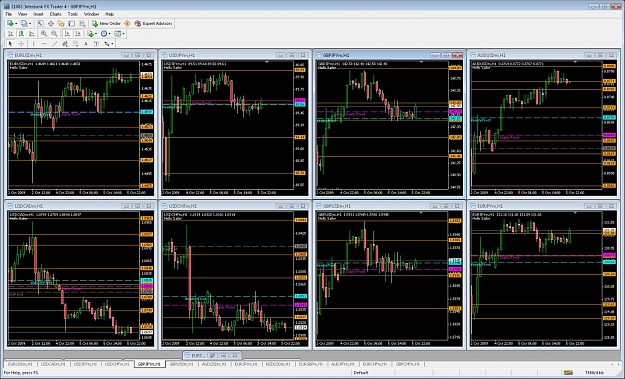The image size is (625, 379).
Task: Click the New Chart toolbar icon
Action: click(x=10, y=24)
